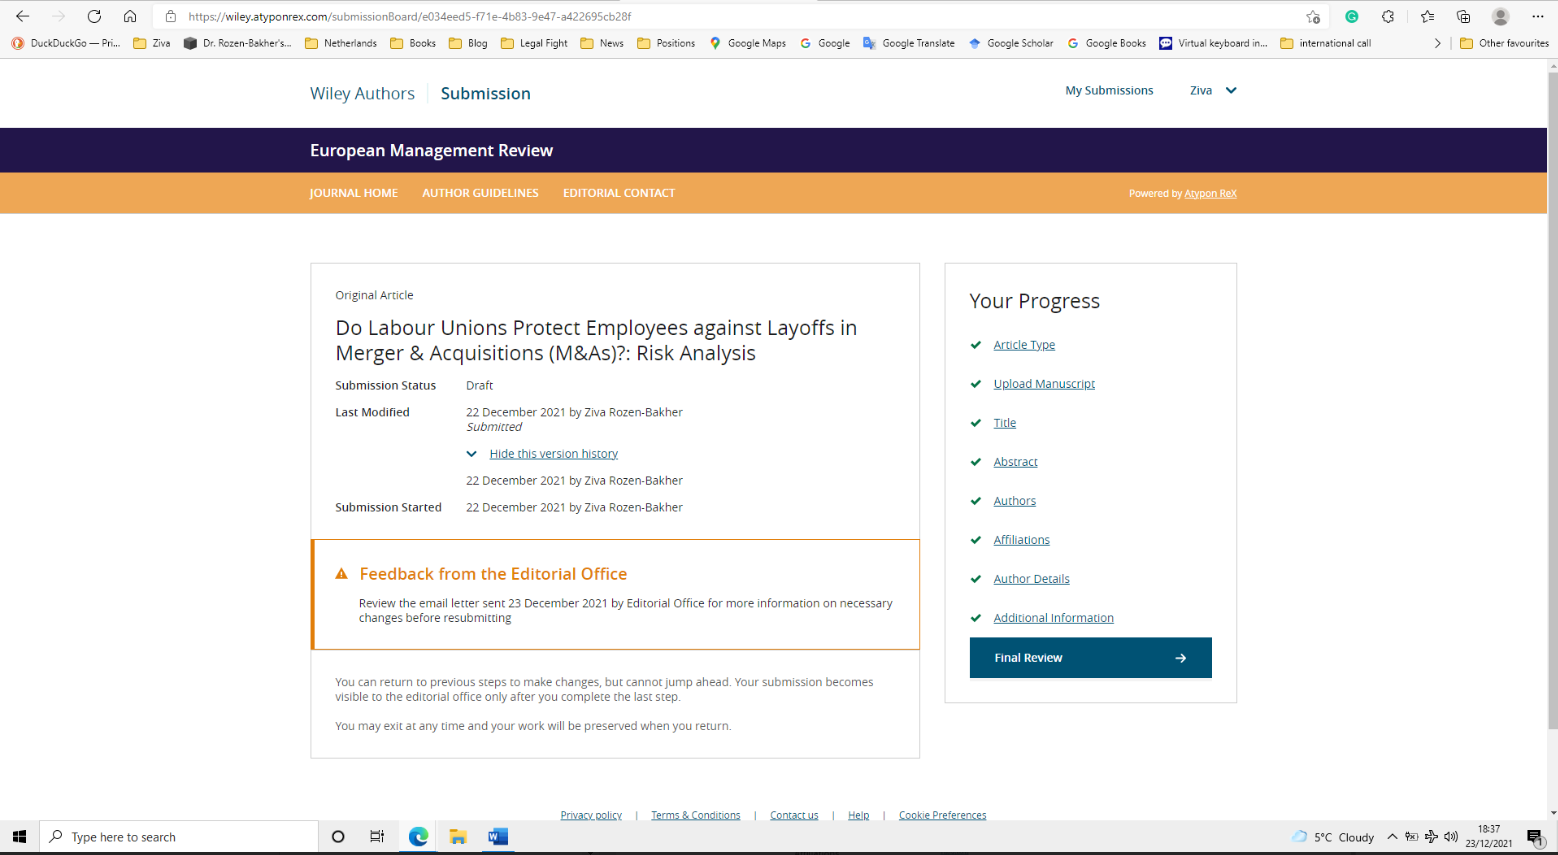This screenshot has height=855, width=1558.
Task: Add page to favourites star icon
Action: (1313, 17)
